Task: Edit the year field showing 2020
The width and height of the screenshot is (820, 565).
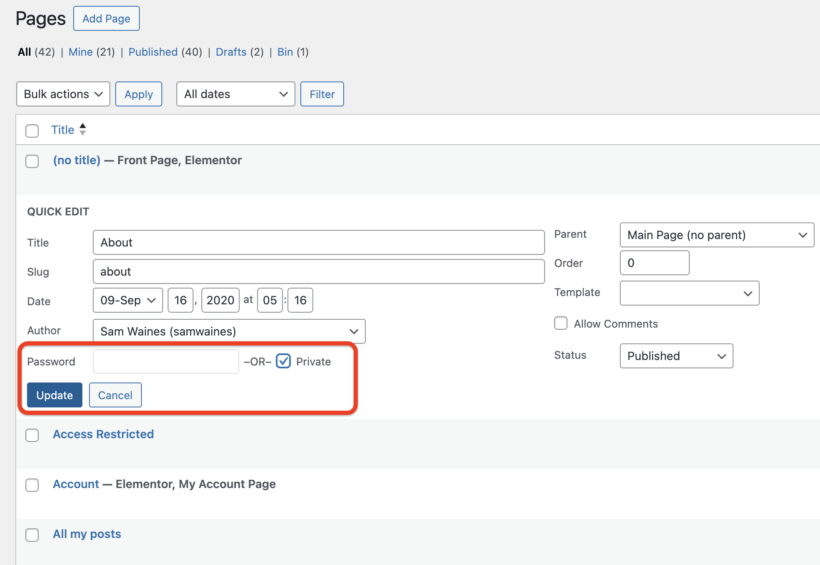Action: [220, 300]
